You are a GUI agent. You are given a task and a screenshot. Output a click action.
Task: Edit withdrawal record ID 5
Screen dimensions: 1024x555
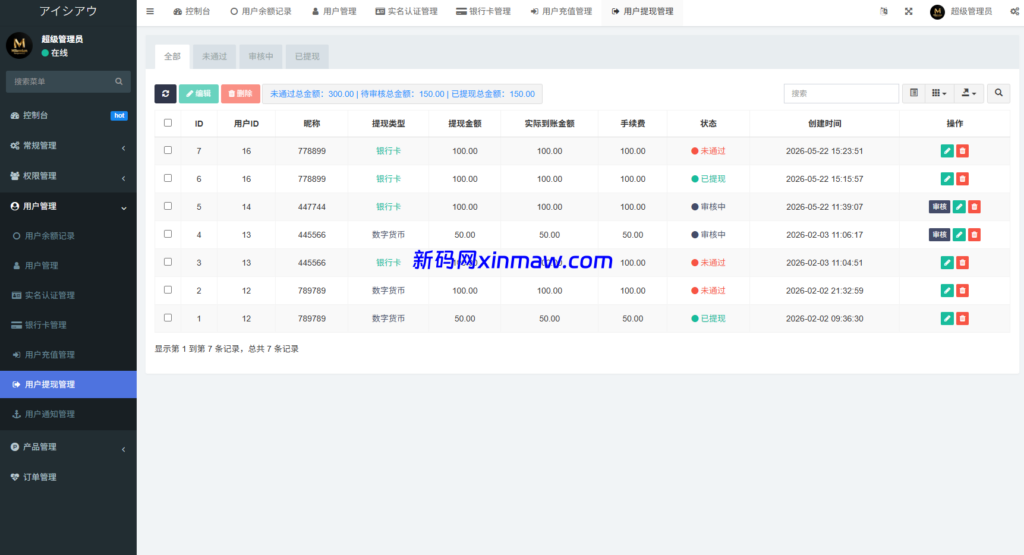(x=959, y=207)
